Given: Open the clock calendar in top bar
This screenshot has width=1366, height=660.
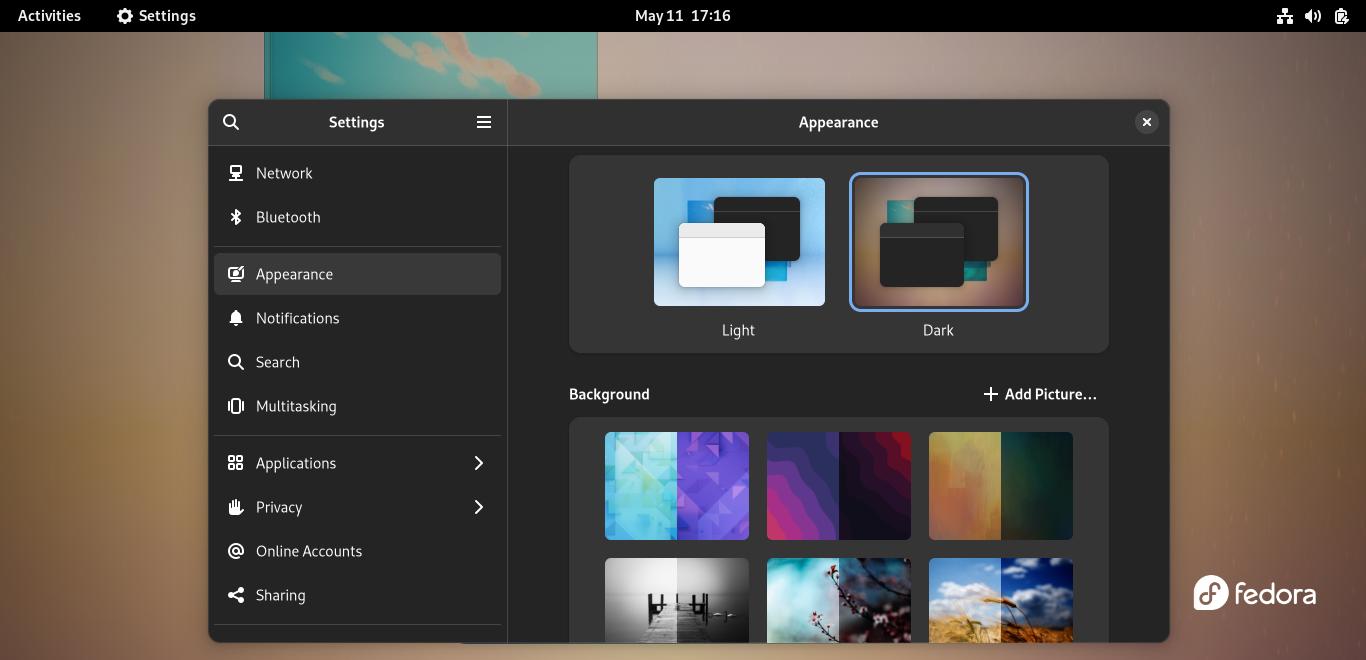Looking at the screenshot, I should (x=683, y=16).
